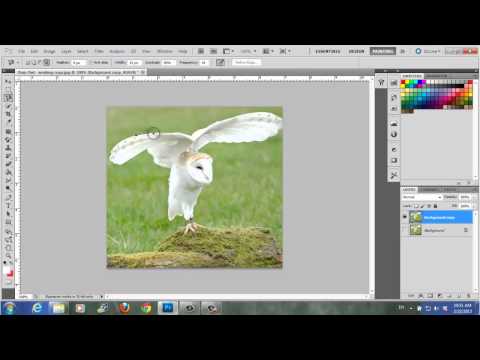Open Internet Explorer from the taskbar
The height and width of the screenshot is (360, 480).
tap(37, 308)
